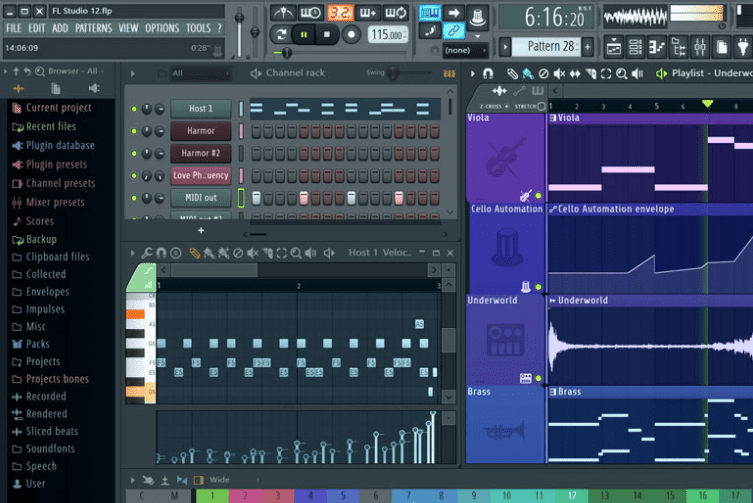The height and width of the screenshot is (503, 753).
Task: Toggle the piano roll snap magnet icon
Action: coord(161,253)
